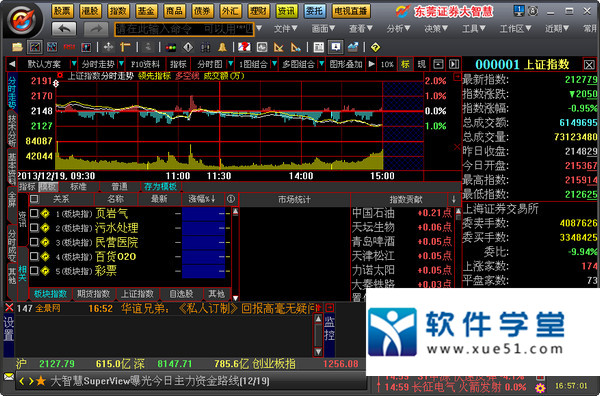Check the 页岩气 row checkbox
This screenshot has width=600, height=396.
click(34, 213)
